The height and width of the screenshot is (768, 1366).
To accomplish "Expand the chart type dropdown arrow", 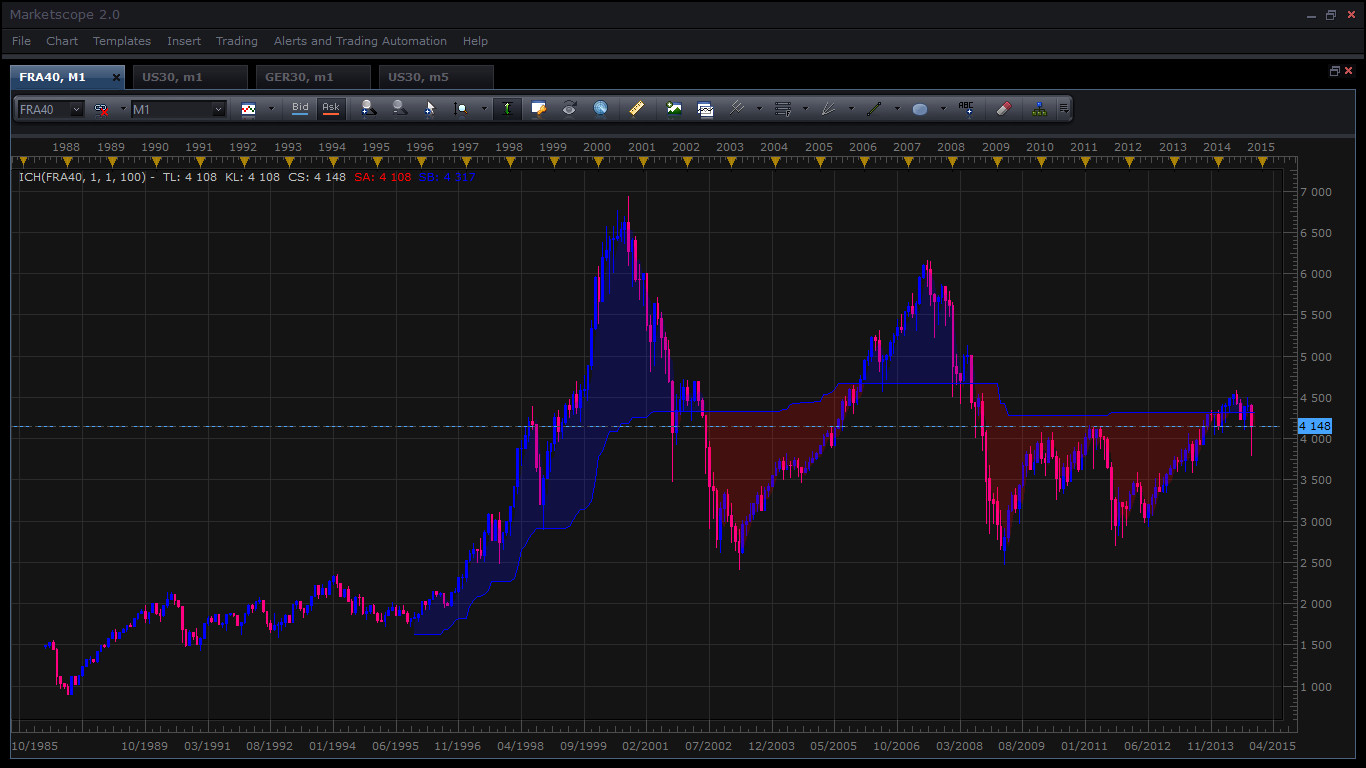I will [271, 109].
